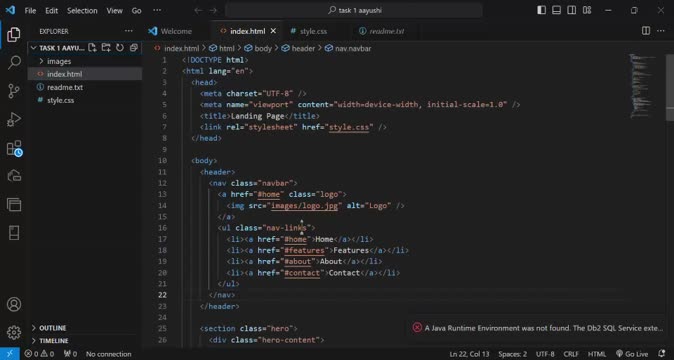The height and width of the screenshot is (360, 674).
Task: Click the New Folder icon in Explorer
Action: pyautogui.click(x=106, y=48)
